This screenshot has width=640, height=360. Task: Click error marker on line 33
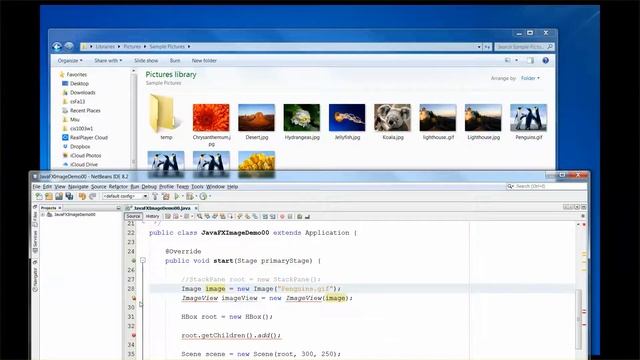pyautogui.click(x=133, y=335)
